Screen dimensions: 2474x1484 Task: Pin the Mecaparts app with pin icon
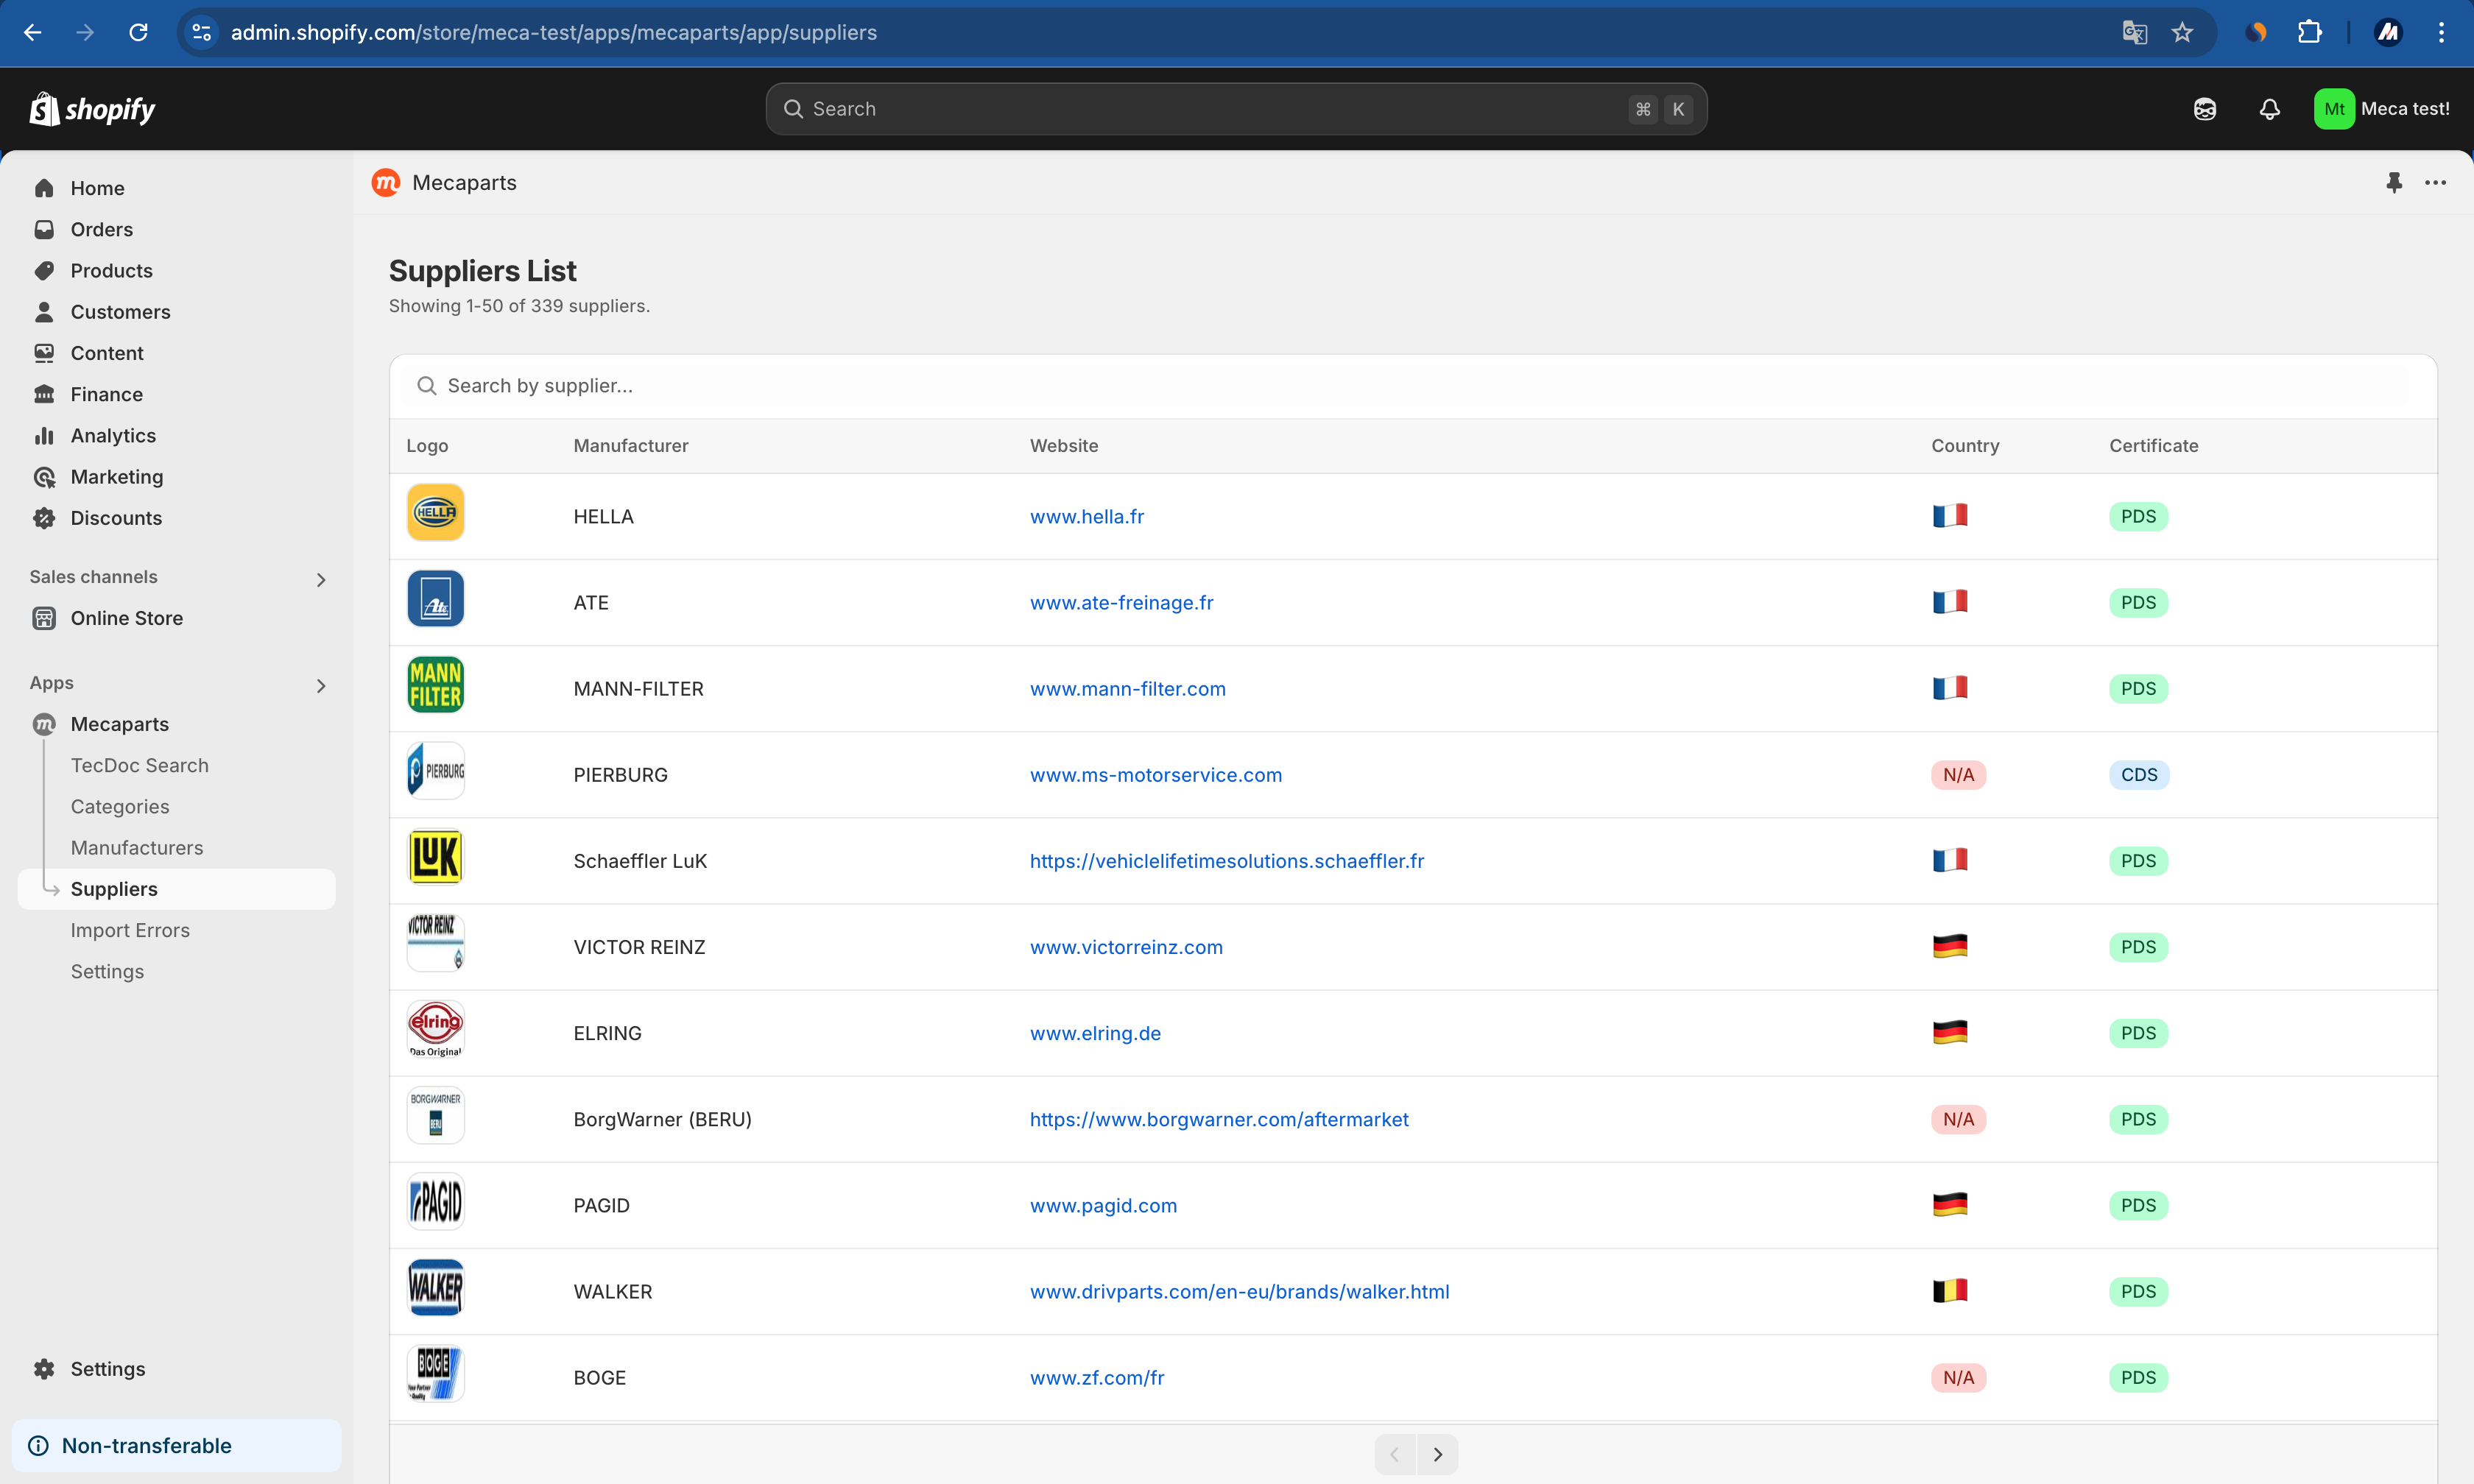click(x=2394, y=183)
